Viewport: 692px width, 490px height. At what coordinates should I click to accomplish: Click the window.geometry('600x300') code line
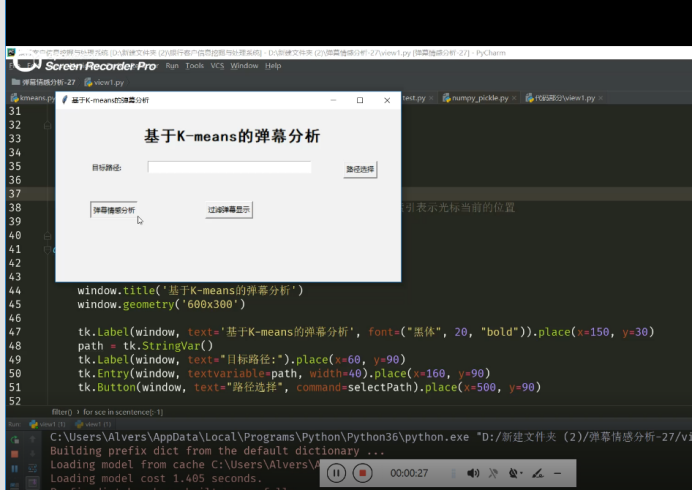[162, 305]
